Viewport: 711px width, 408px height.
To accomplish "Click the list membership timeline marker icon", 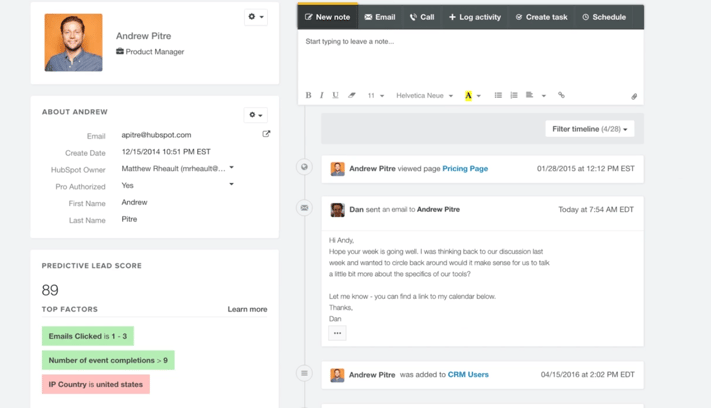I will (x=304, y=373).
